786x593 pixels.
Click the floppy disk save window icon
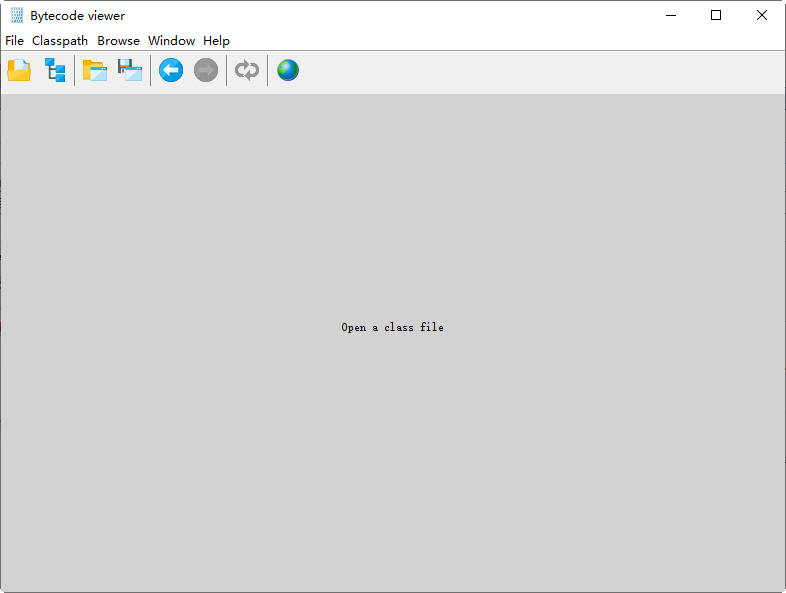coord(130,70)
